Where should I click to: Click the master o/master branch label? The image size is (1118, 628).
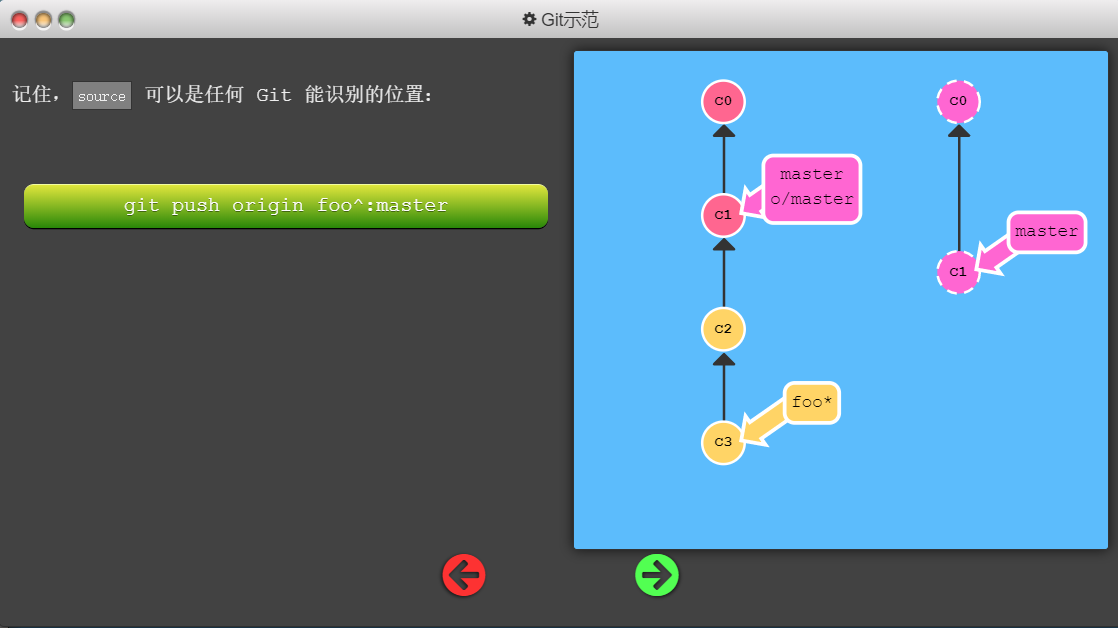point(811,187)
